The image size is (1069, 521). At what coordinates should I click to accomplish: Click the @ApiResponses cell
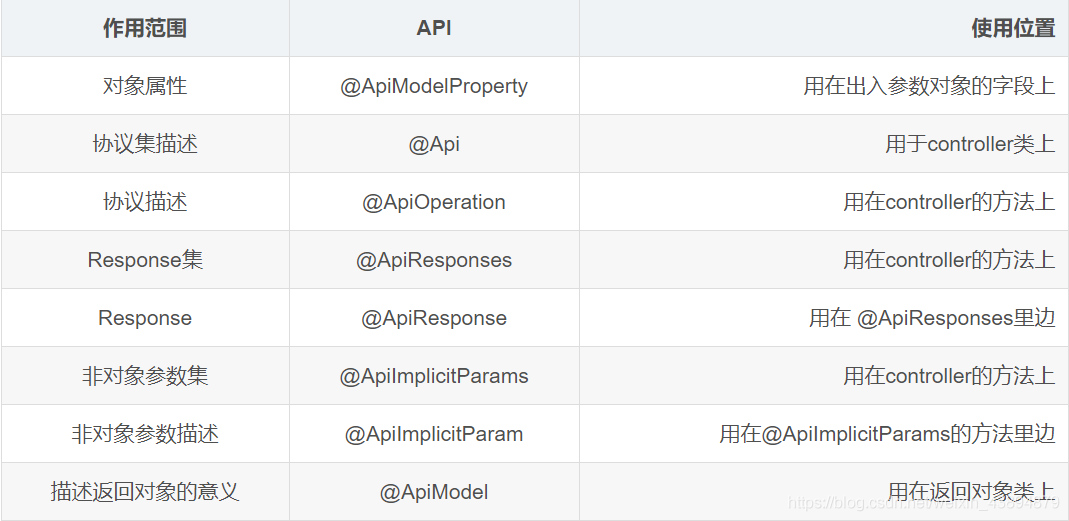coord(434,260)
